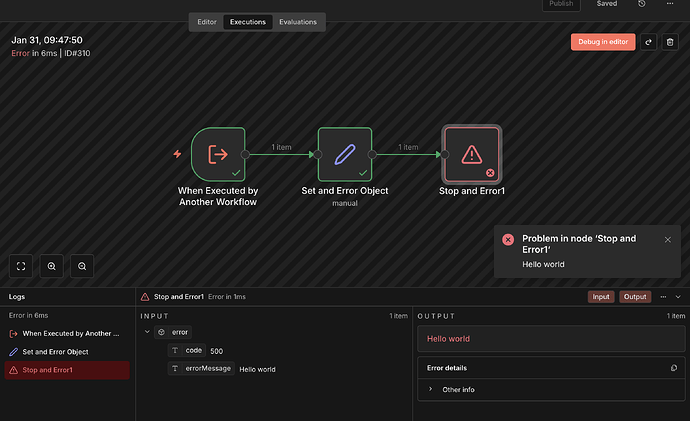690x421 pixels.
Task: Select Stop and Error1 log entry
Action: (65, 370)
